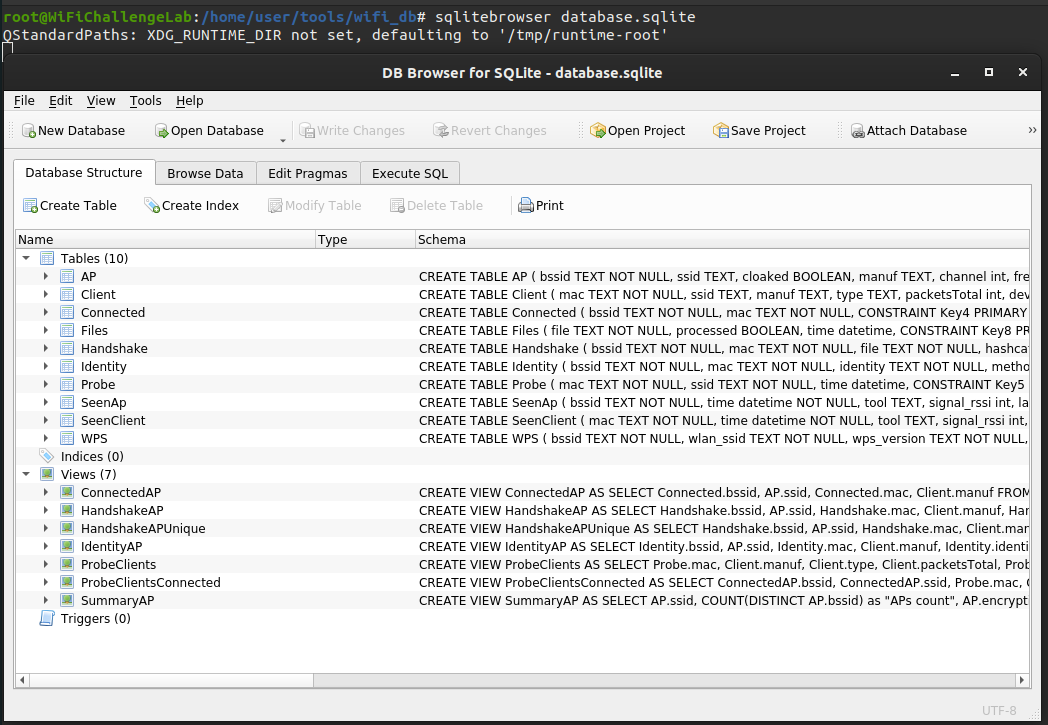Collapse the Views (7) group

coord(26,475)
